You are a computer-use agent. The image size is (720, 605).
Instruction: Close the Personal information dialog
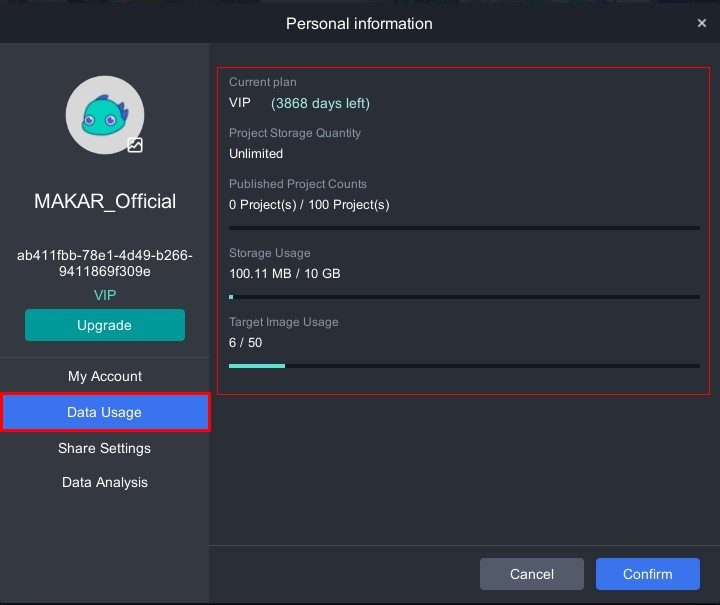(x=701, y=23)
